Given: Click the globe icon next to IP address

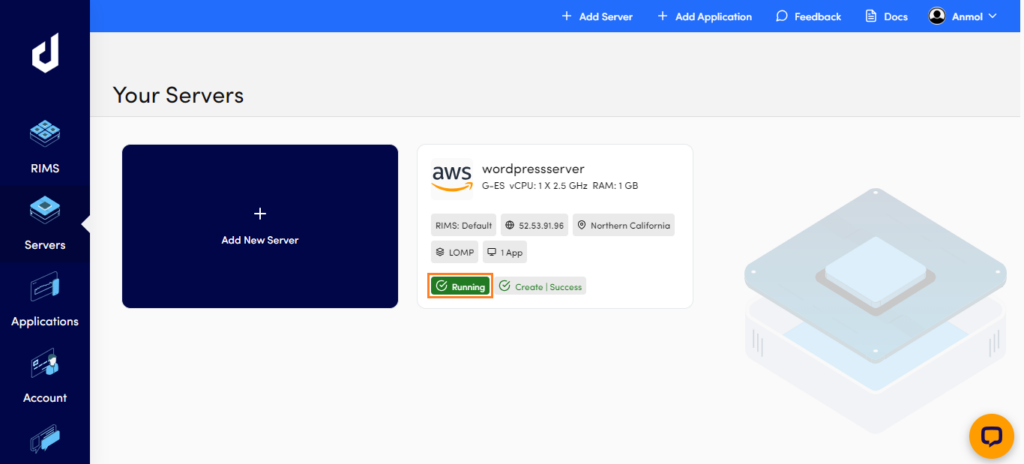Looking at the screenshot, I should [510, 225].
